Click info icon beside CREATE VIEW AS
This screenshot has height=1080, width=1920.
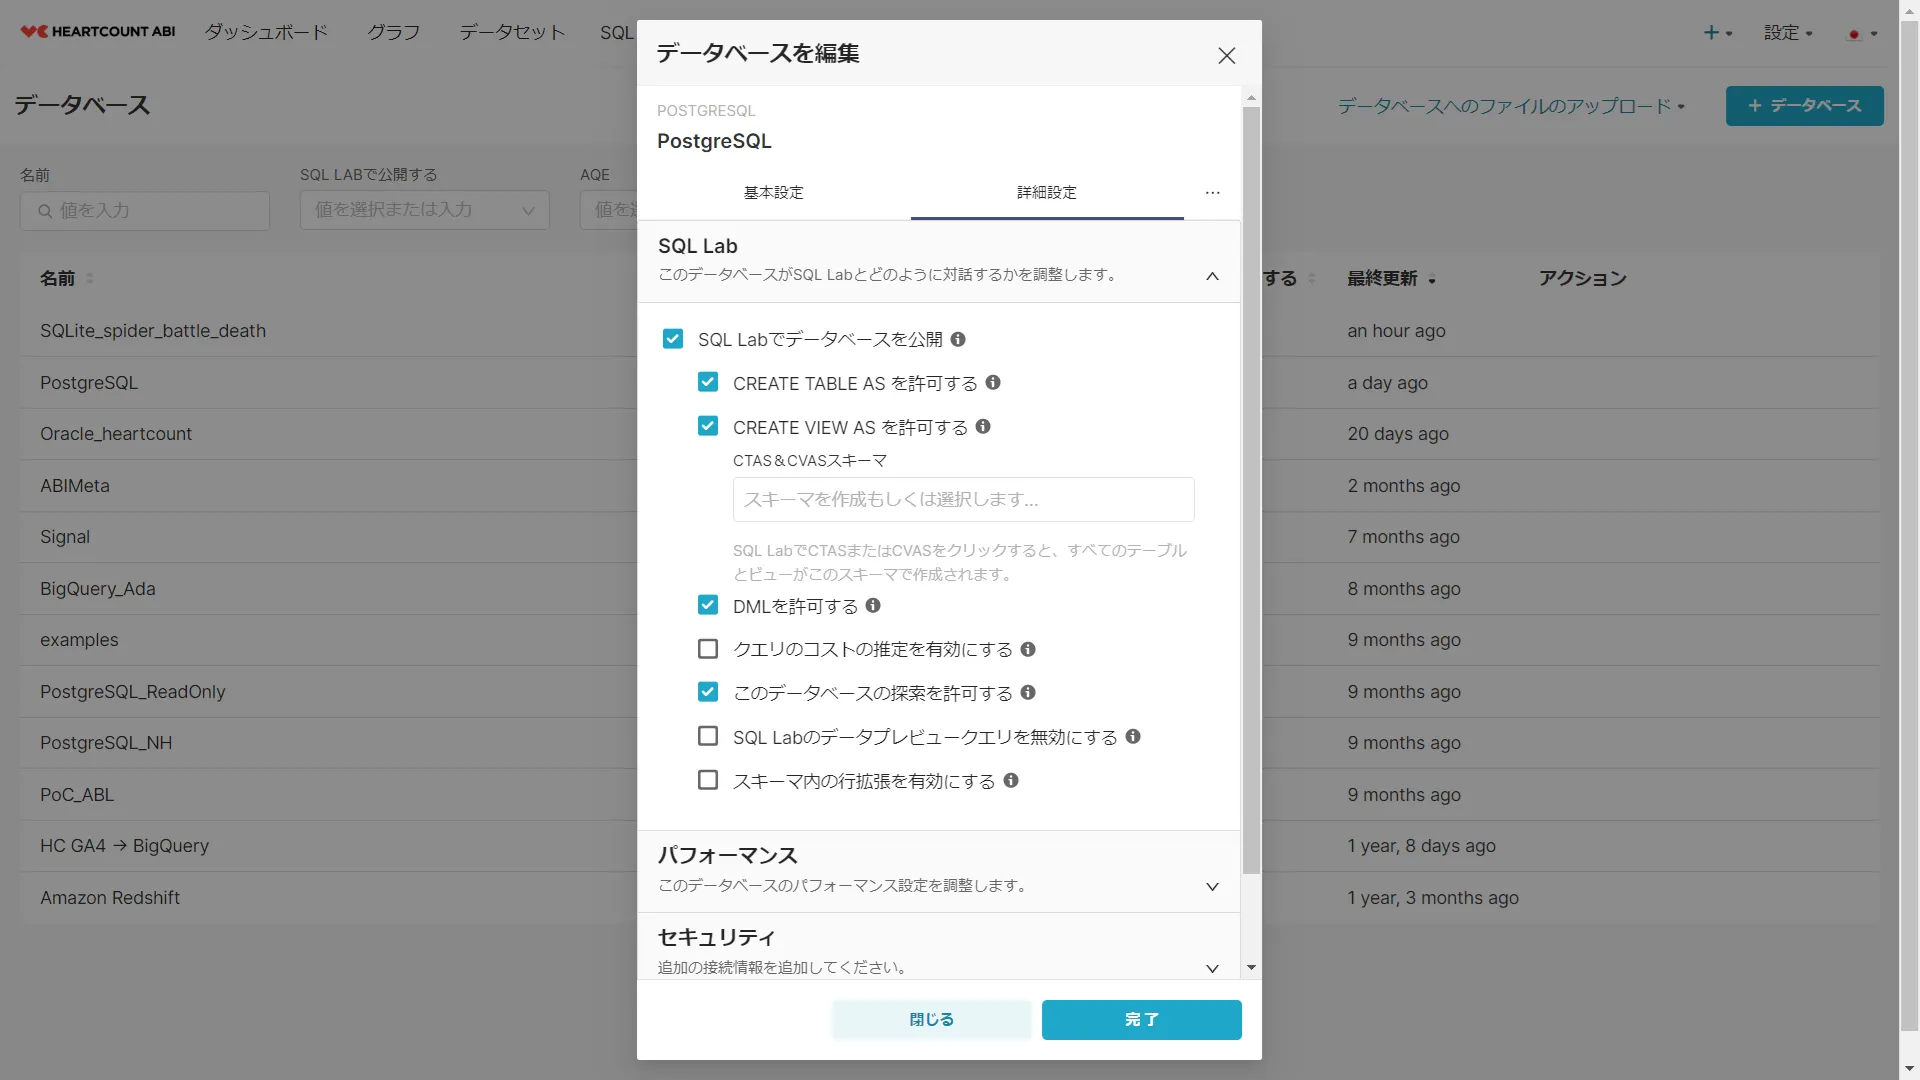pos(983,426)
